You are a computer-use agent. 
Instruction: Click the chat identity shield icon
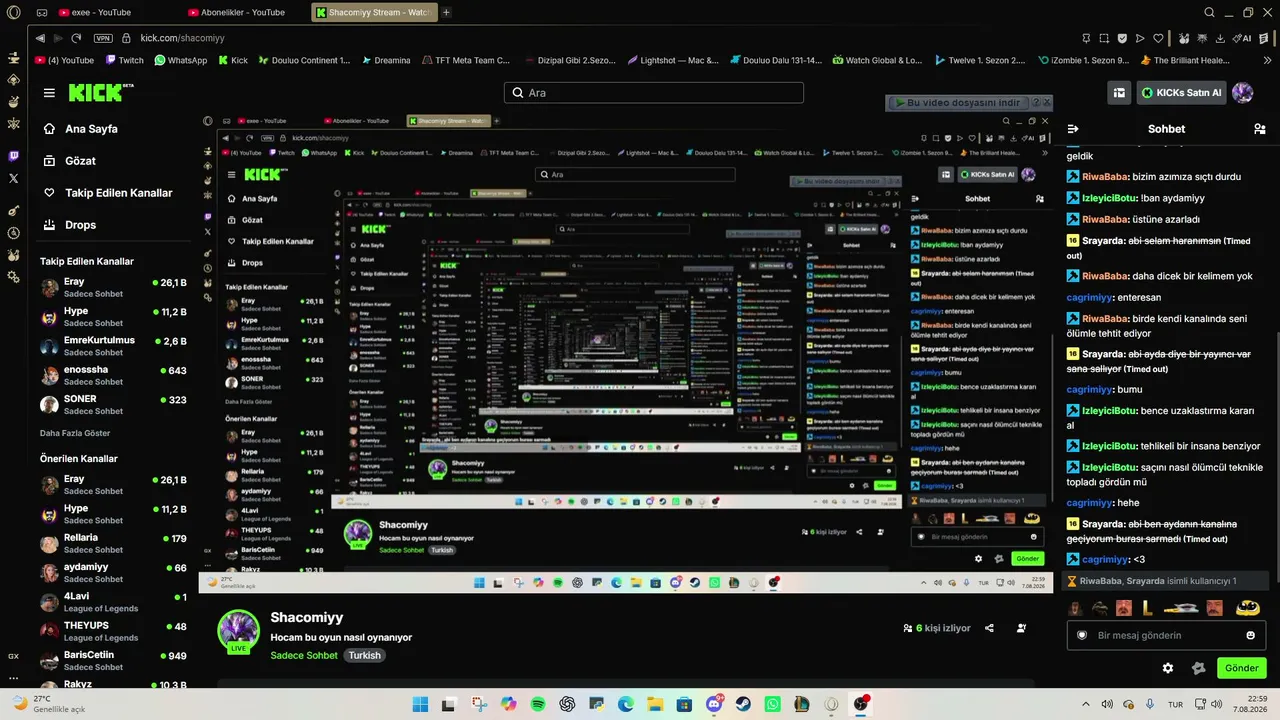tap(1081, 635)
